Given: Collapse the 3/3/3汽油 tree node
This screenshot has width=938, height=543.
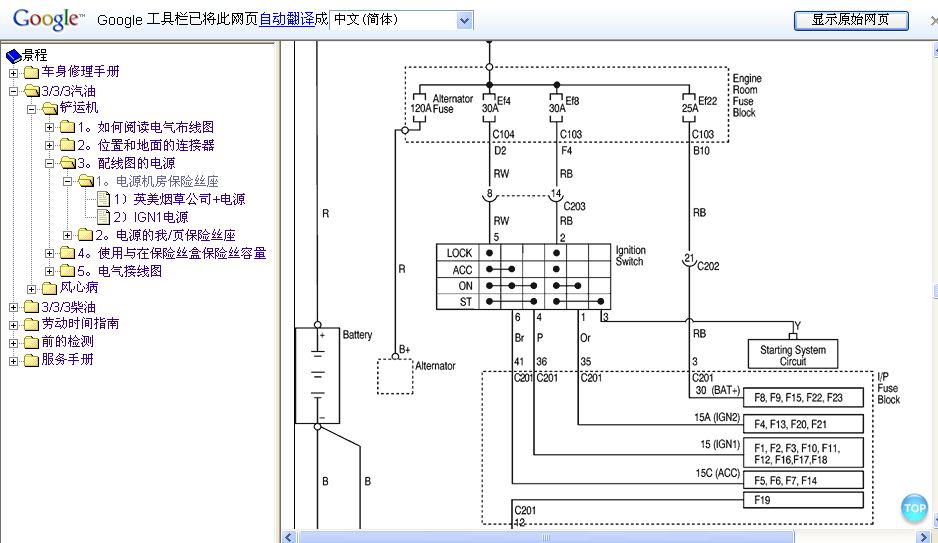Looking at the screenshot, I should (13, 91).
